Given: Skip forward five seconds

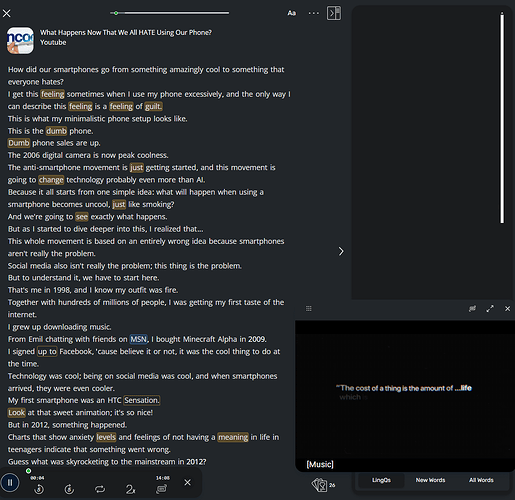Looking at the screenshot, I should click(x=69, y=489).
